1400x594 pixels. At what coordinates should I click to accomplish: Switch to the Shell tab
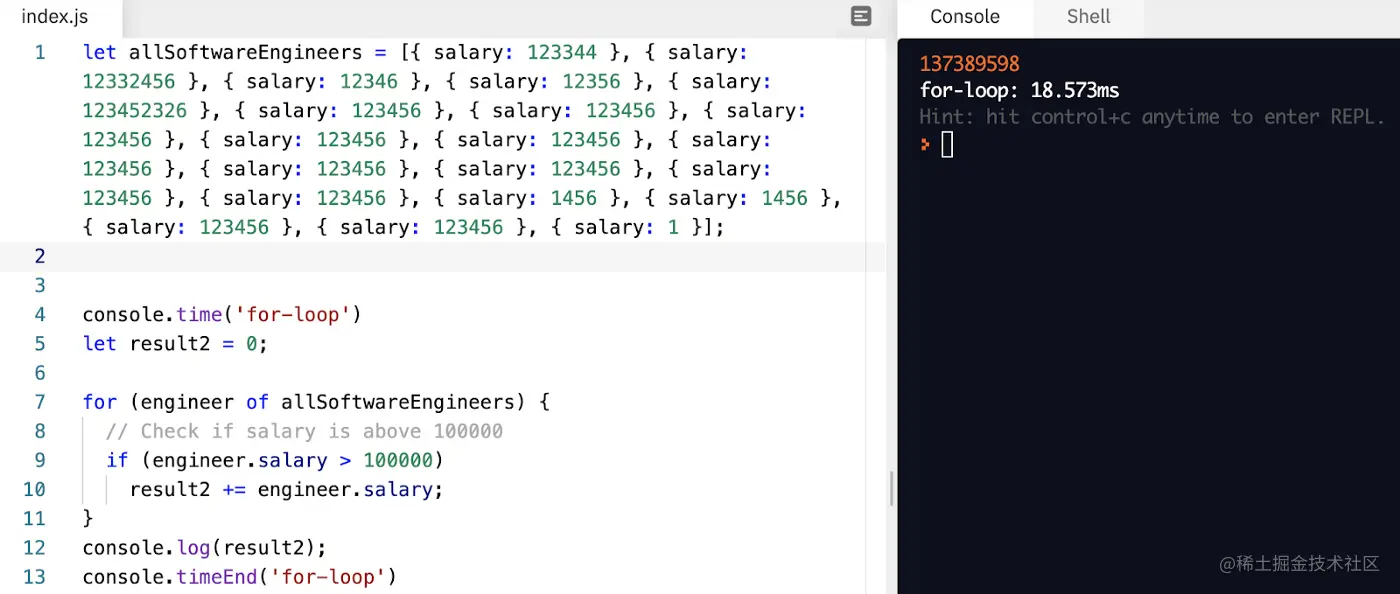1088,17
